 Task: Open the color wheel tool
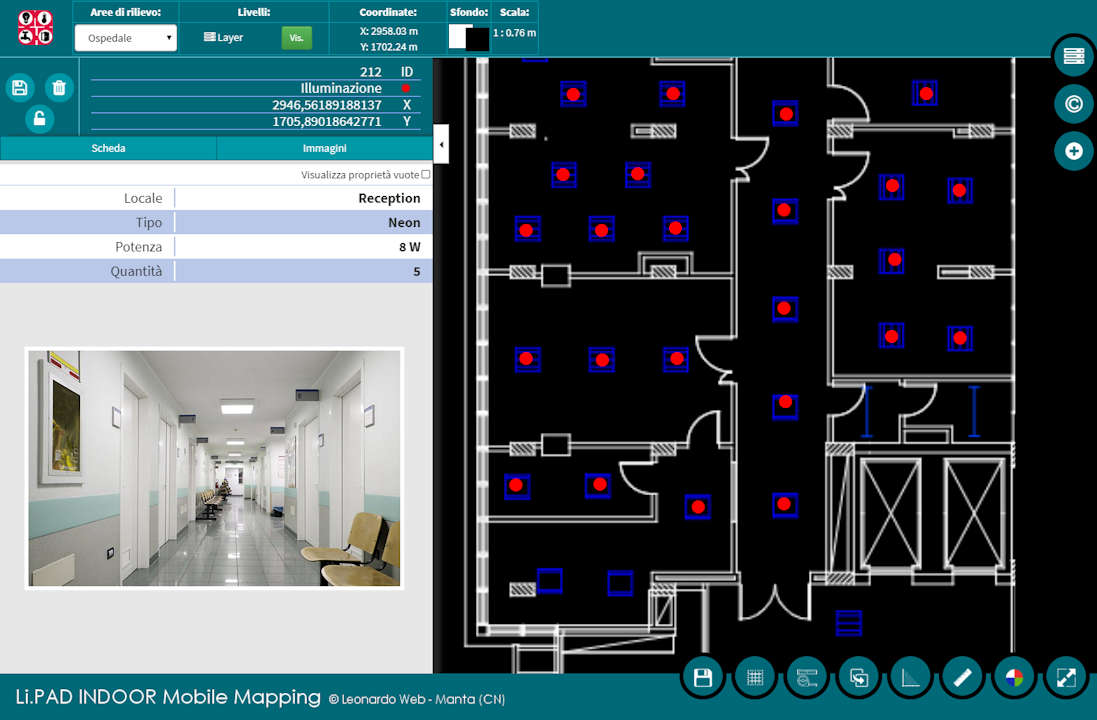[1014, 677]
